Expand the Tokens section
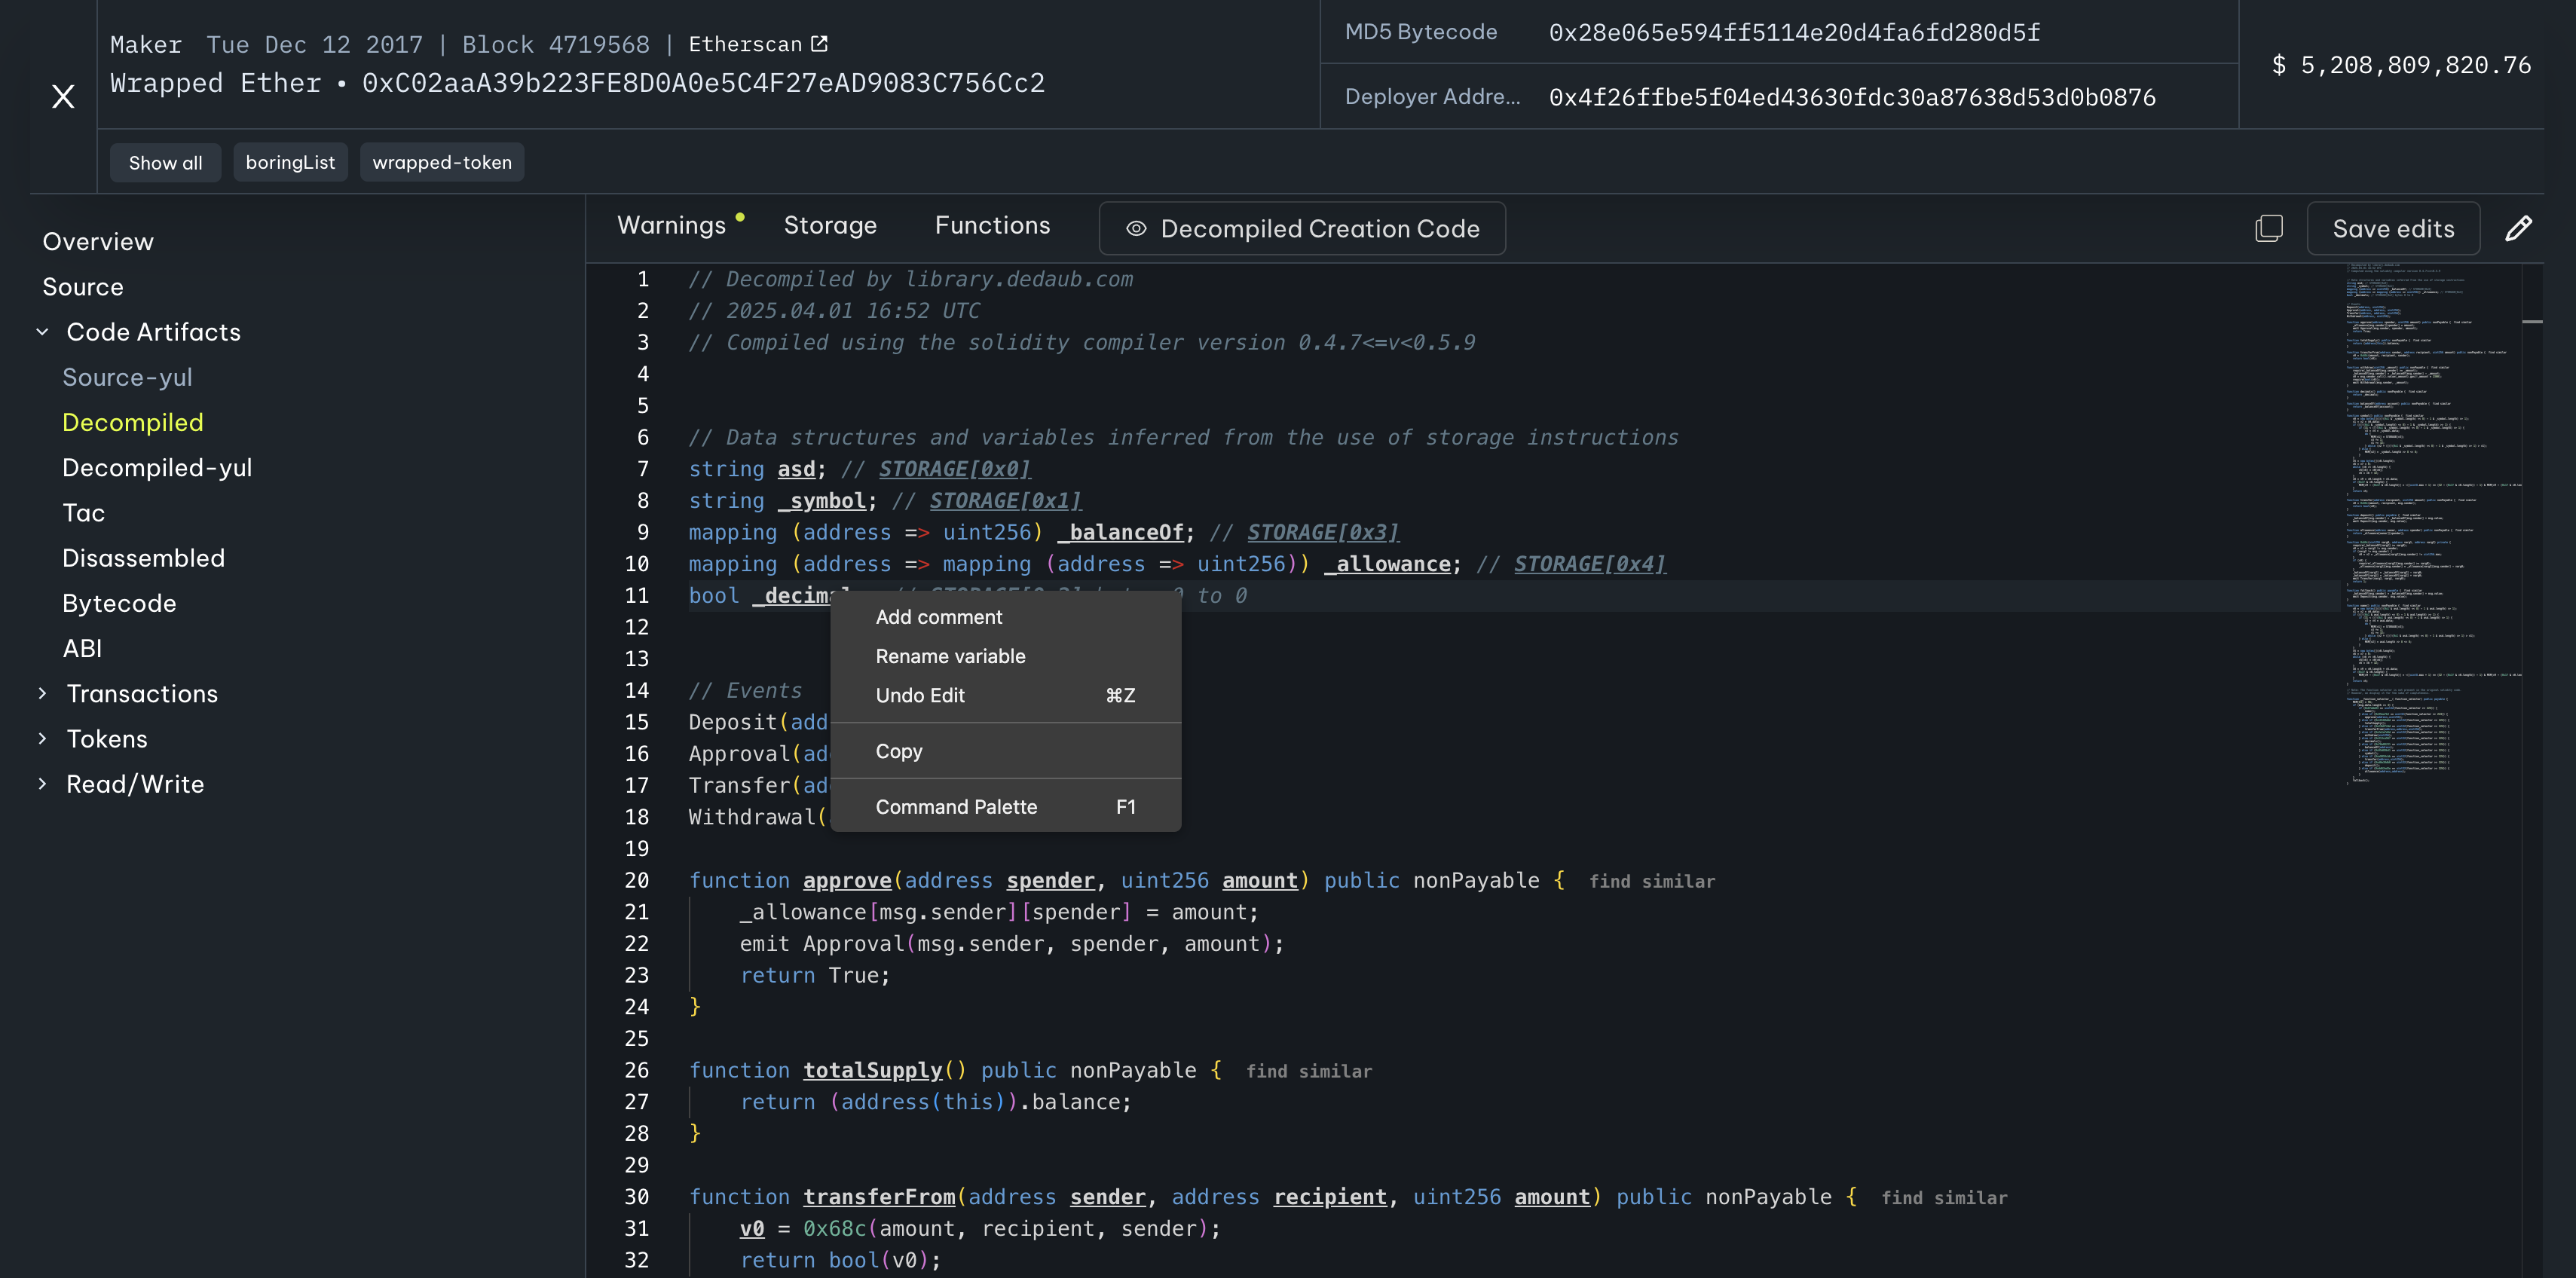 point(42,738)
